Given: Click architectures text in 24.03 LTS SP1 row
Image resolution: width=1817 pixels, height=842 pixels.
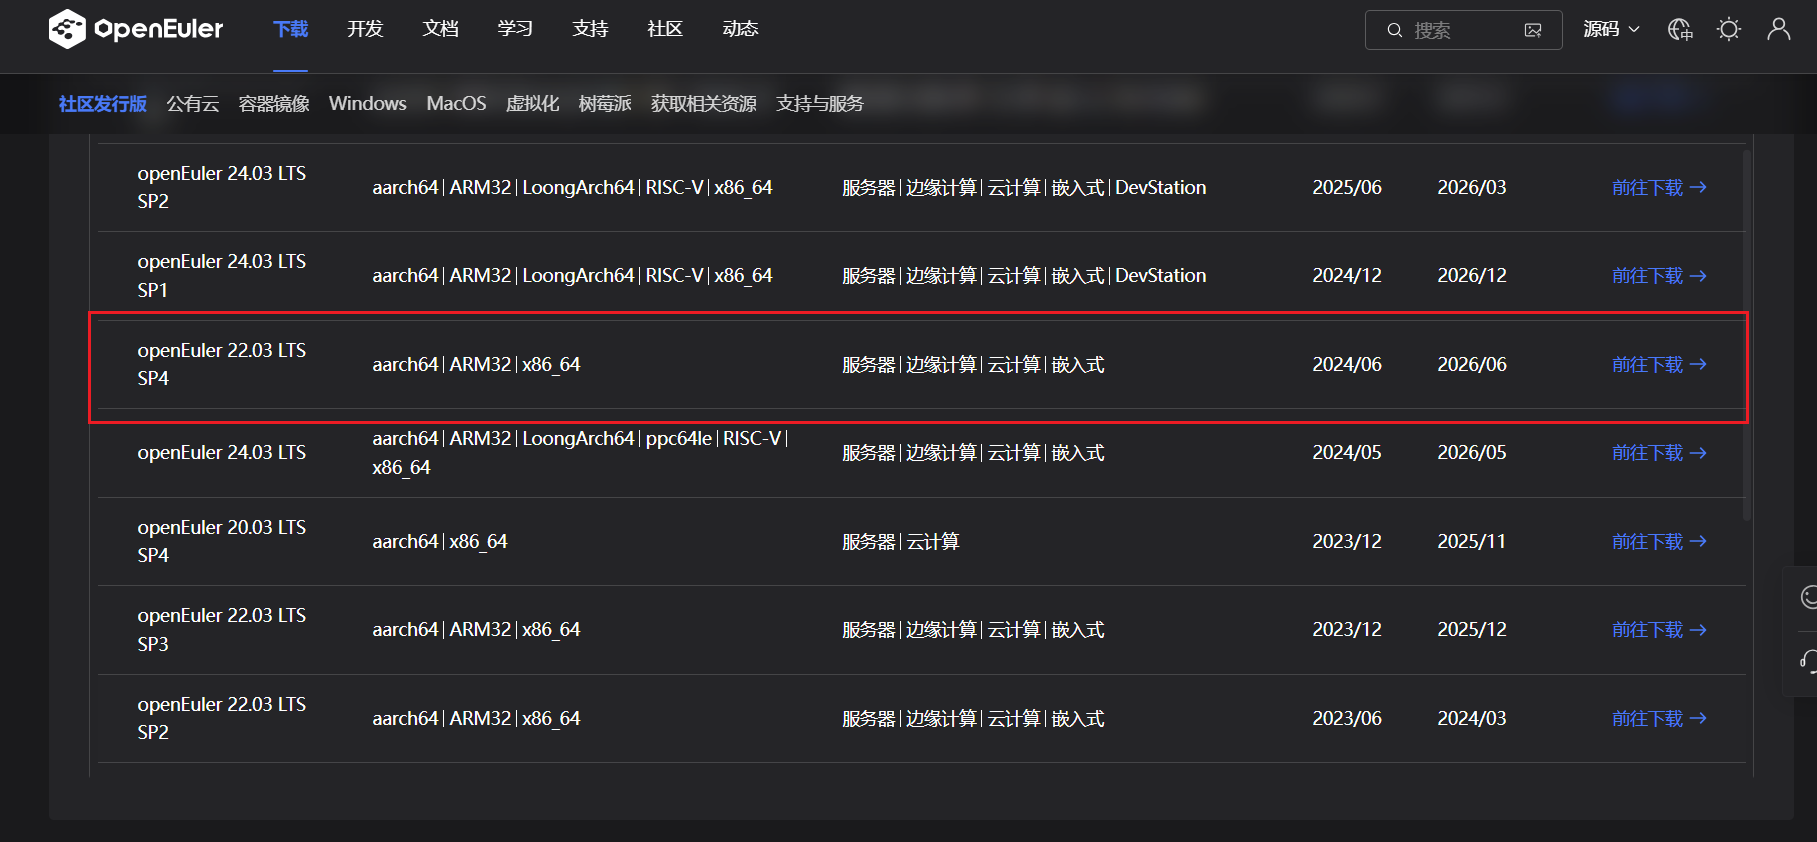Looking at the screenshot, I should click(x=573, y=276).
